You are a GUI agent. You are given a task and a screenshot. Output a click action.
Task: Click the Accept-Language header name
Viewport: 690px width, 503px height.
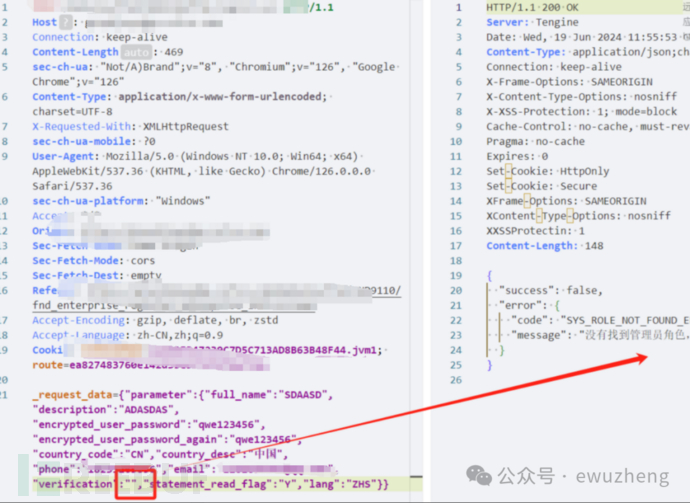coord(78,335)
